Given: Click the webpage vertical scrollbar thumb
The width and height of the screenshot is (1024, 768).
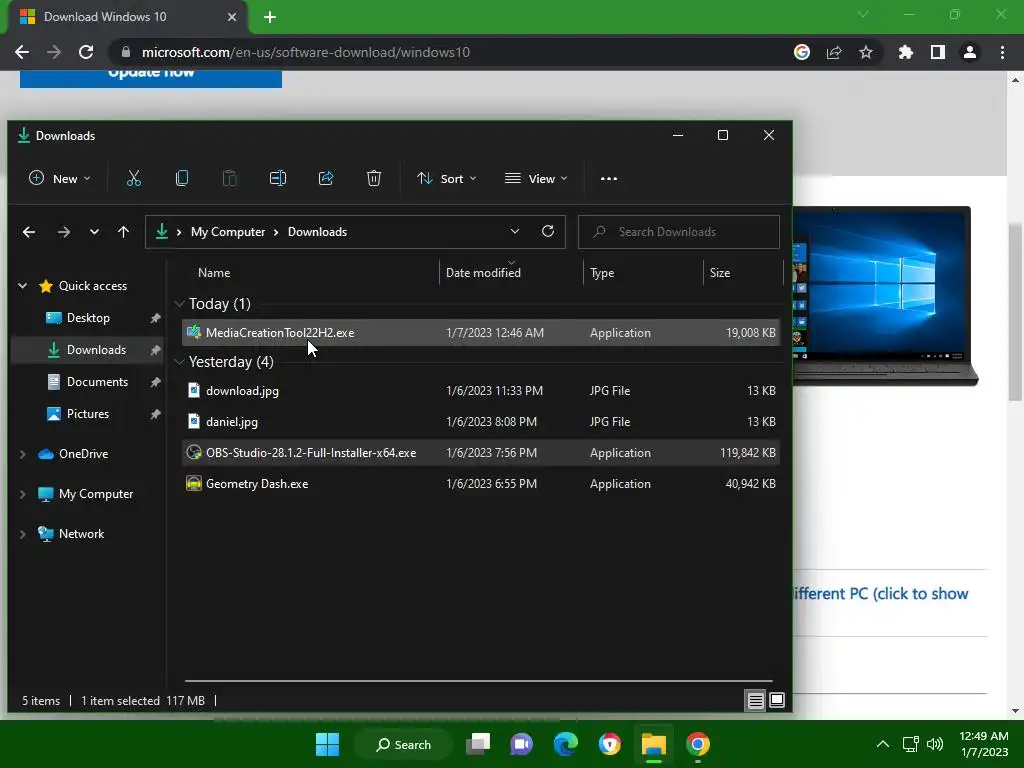Looking at the screenshot, I should pos(1016,312).
